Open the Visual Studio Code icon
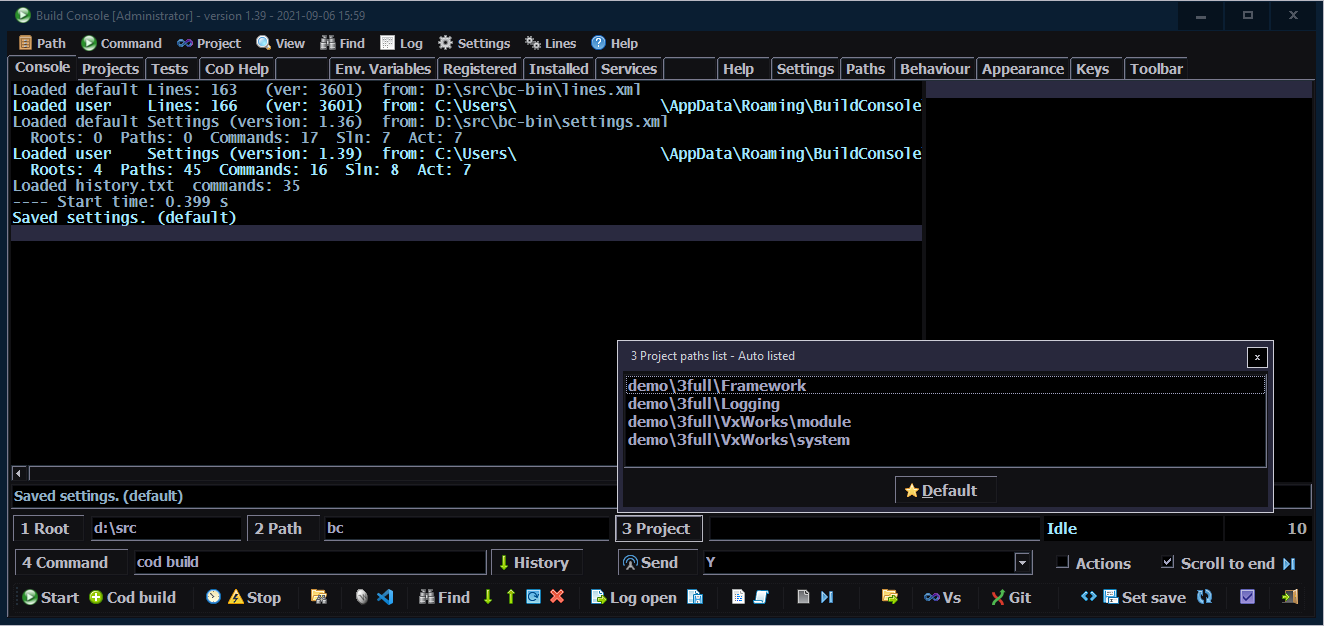Image resolution: width=1324 pixels, height=626 pixels. [385, 597]
